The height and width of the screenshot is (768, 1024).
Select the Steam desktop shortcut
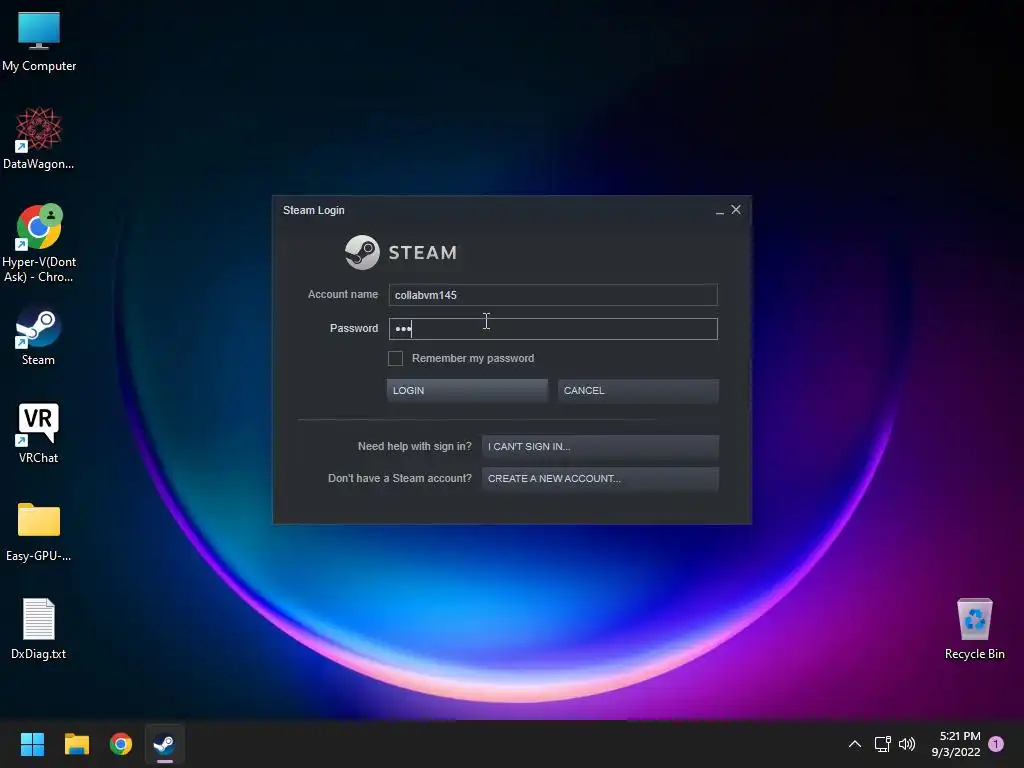pos(39,336)
